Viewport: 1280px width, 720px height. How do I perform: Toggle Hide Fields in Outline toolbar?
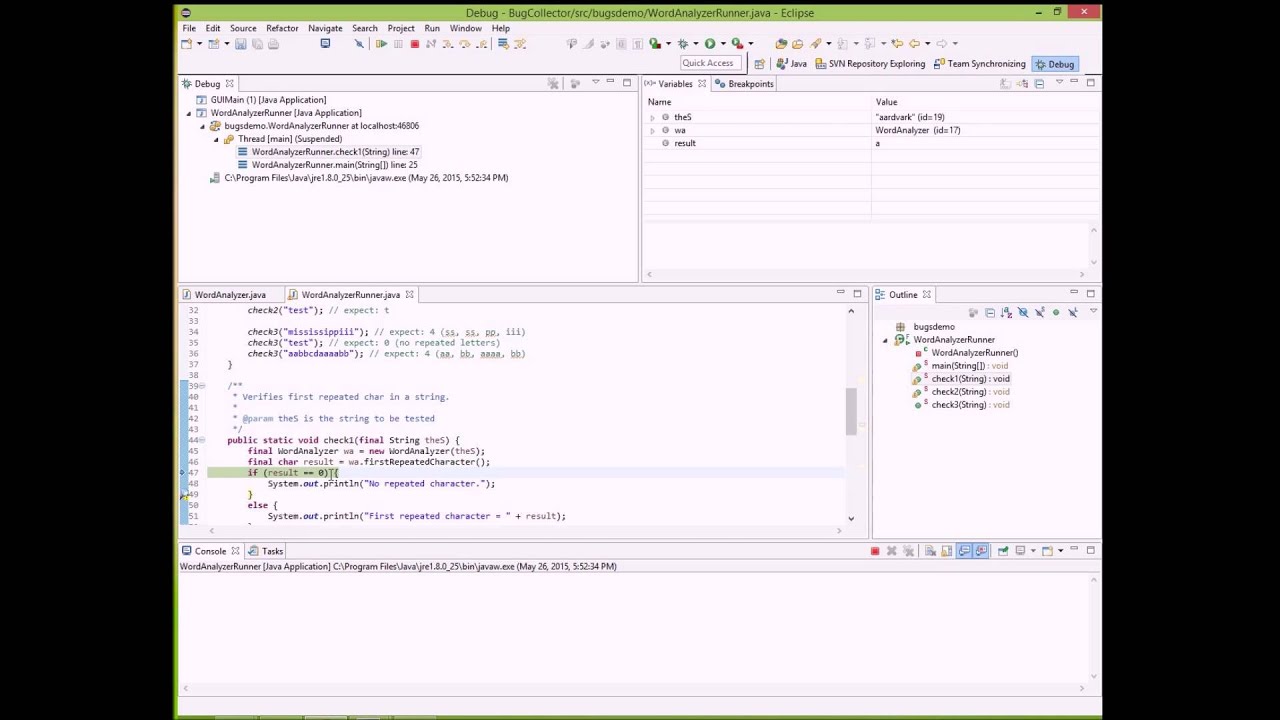[x=1023, y=312]
